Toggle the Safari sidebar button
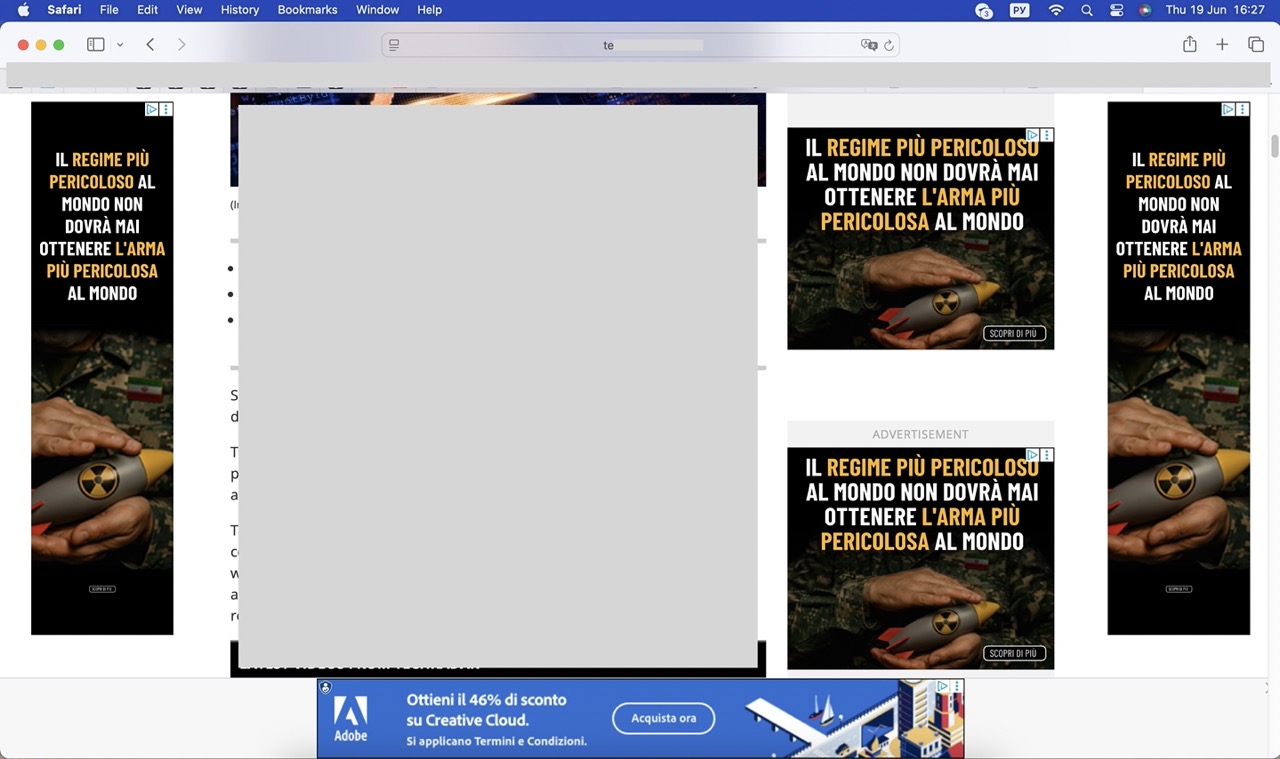Viewport: 1280px width, 759px height. point(96,45)
